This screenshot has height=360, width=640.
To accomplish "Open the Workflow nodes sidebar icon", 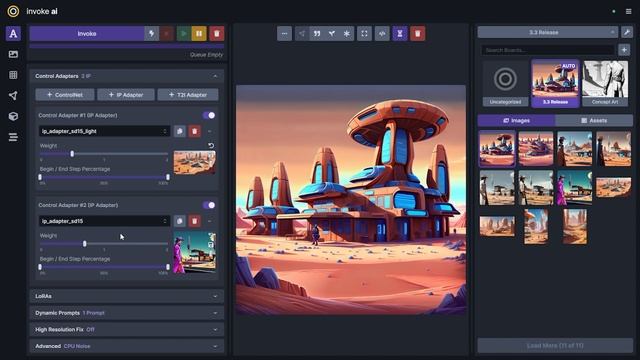I will [13, 96].
